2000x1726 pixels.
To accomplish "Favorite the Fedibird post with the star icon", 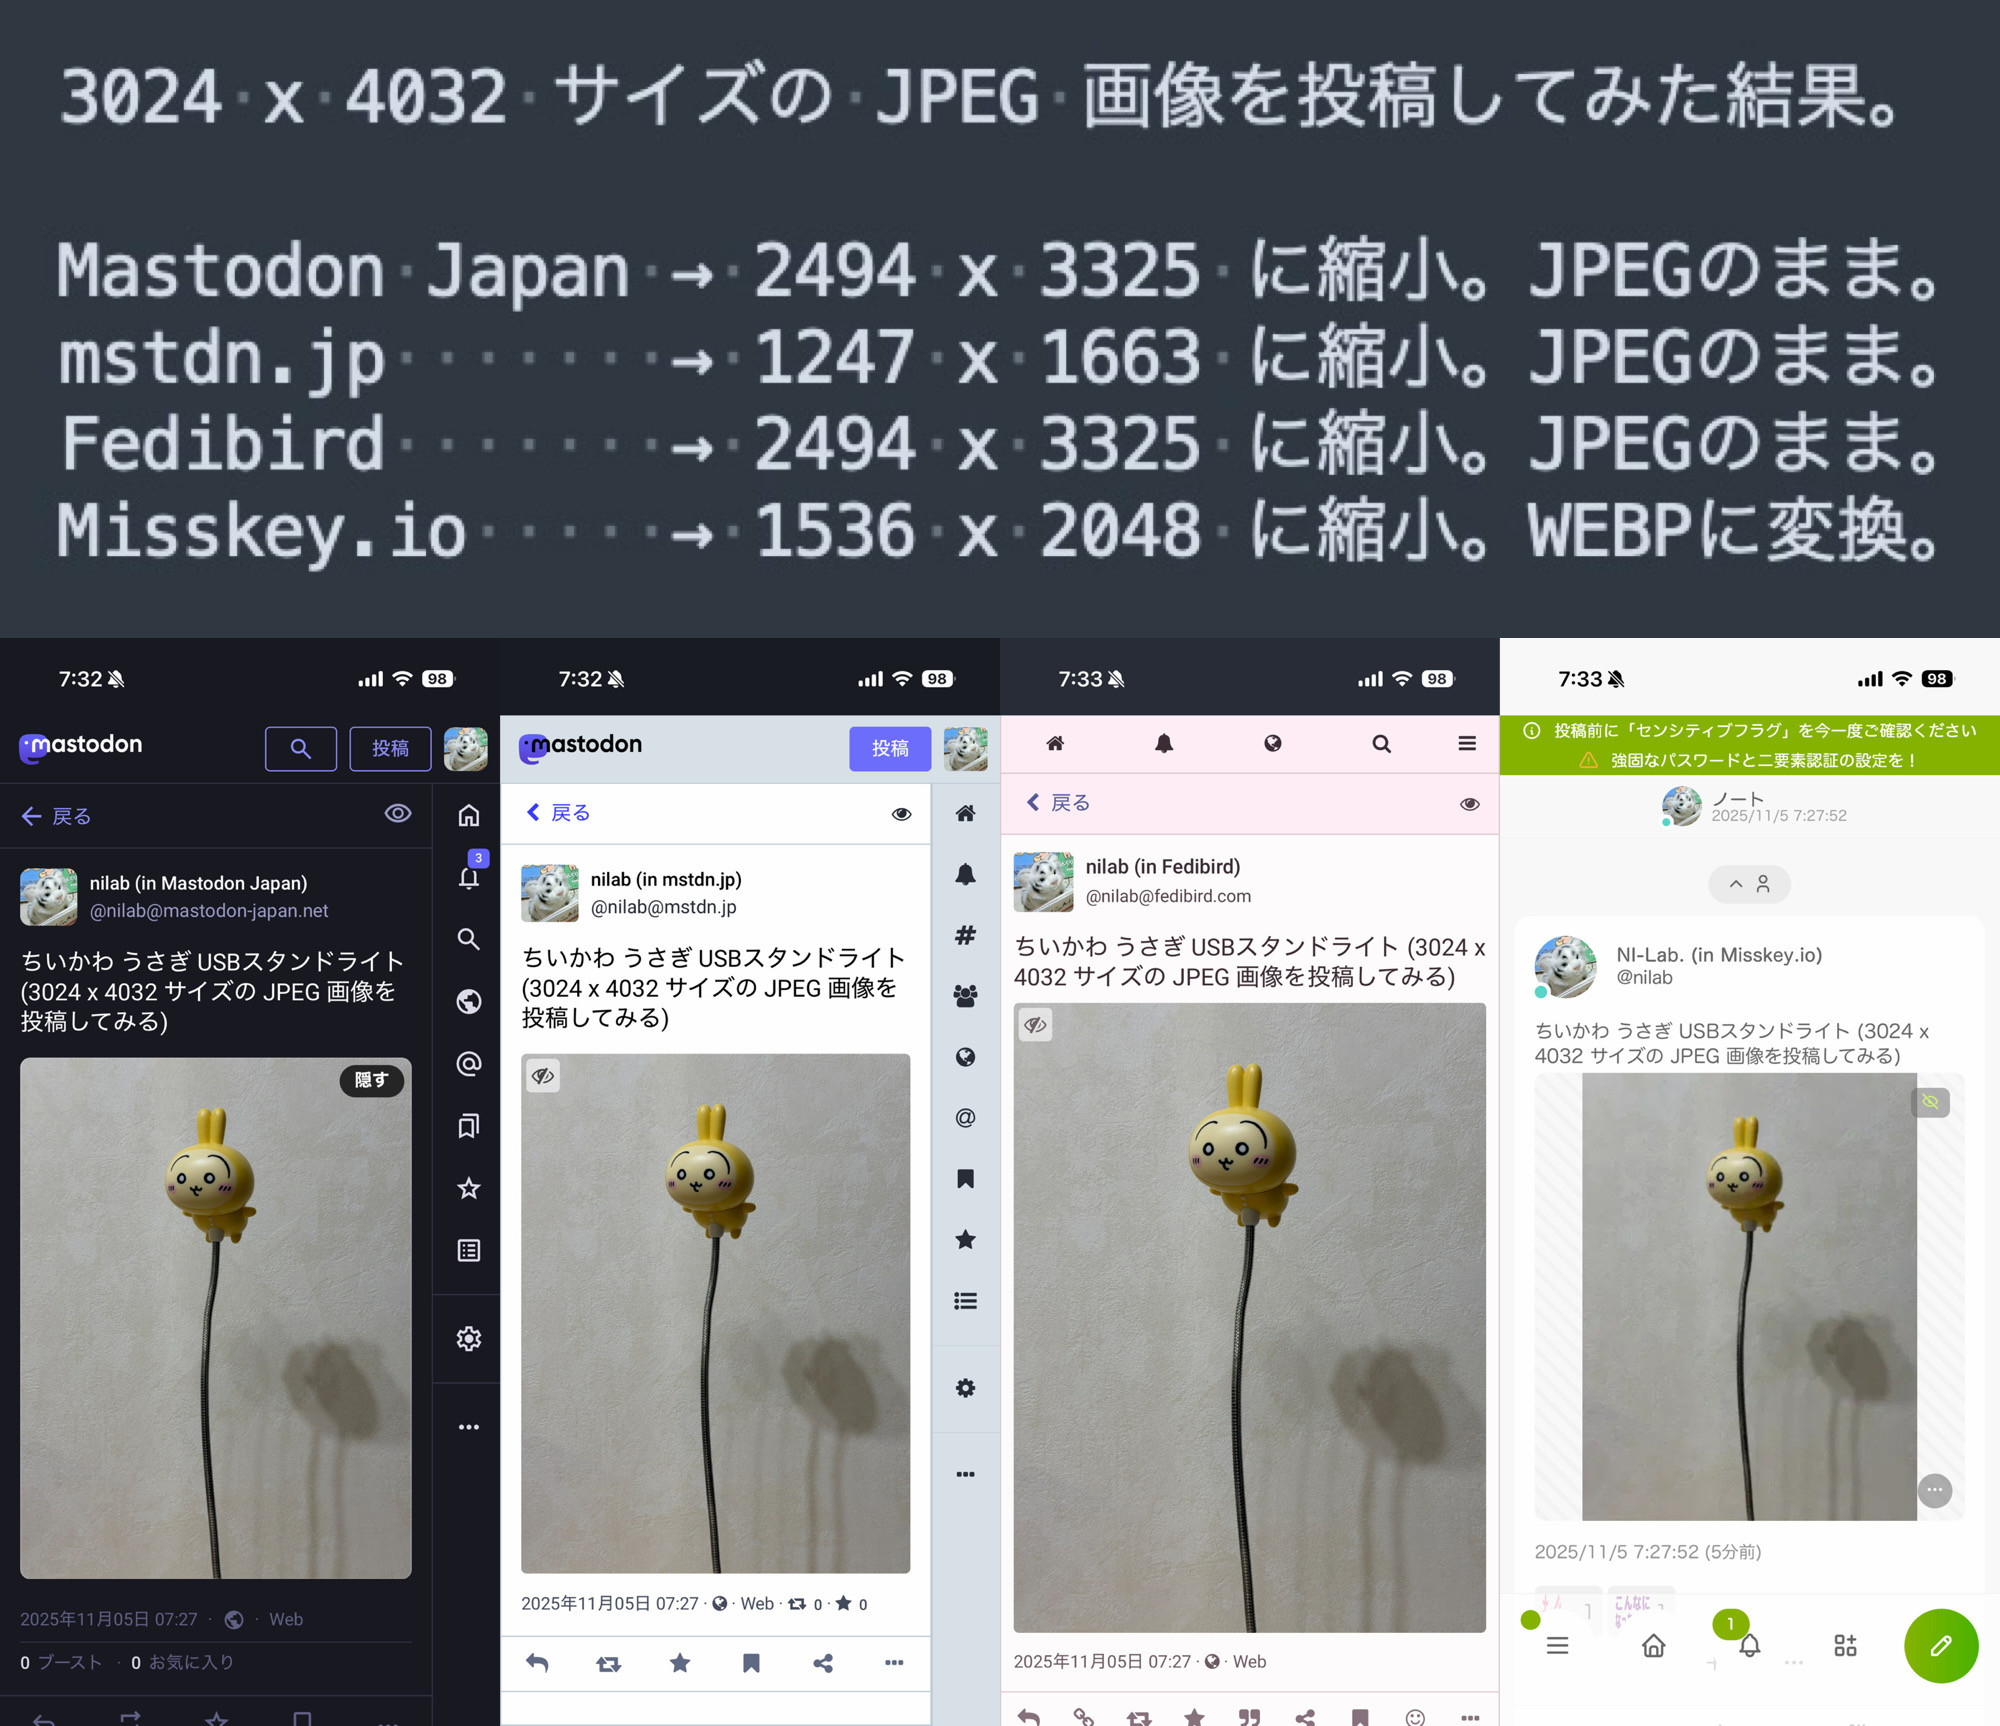I will [x=1194, y=1713].
